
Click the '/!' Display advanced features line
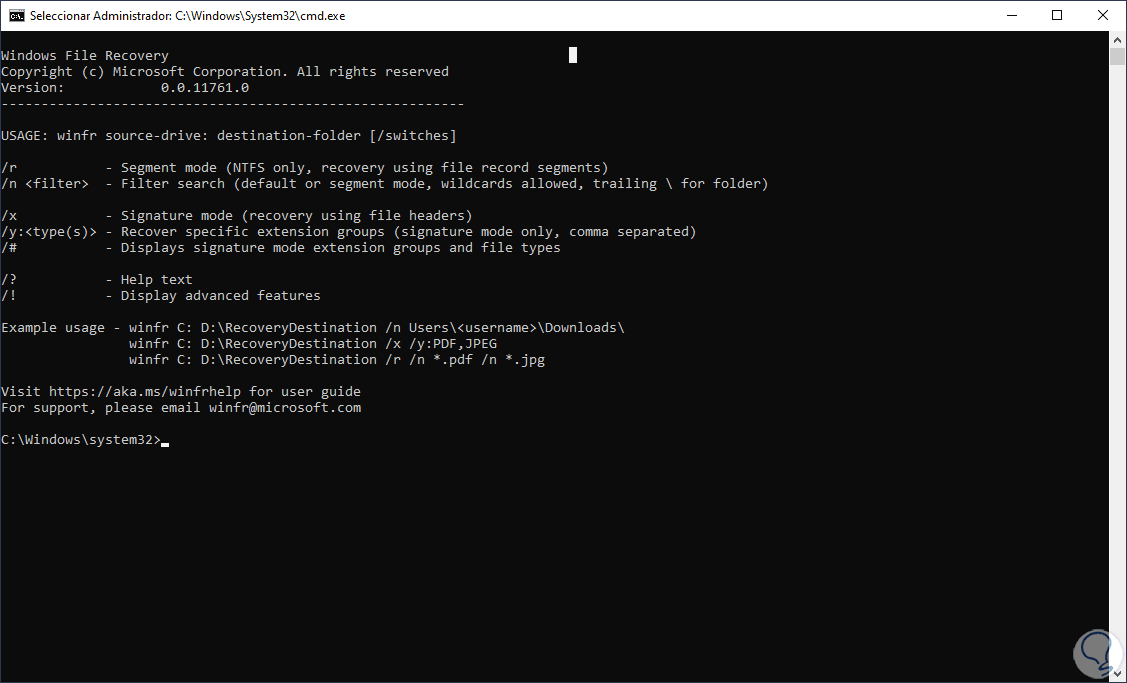(x=161, y=295)
